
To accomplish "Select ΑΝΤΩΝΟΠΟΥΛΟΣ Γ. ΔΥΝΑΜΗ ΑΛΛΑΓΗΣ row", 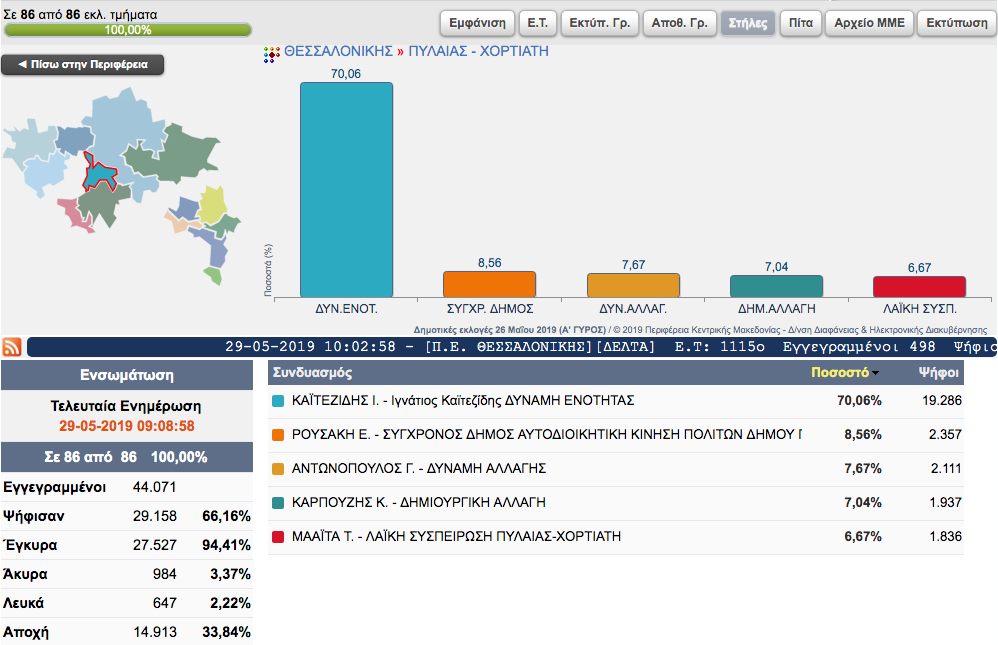I will [x=616, y=469].
